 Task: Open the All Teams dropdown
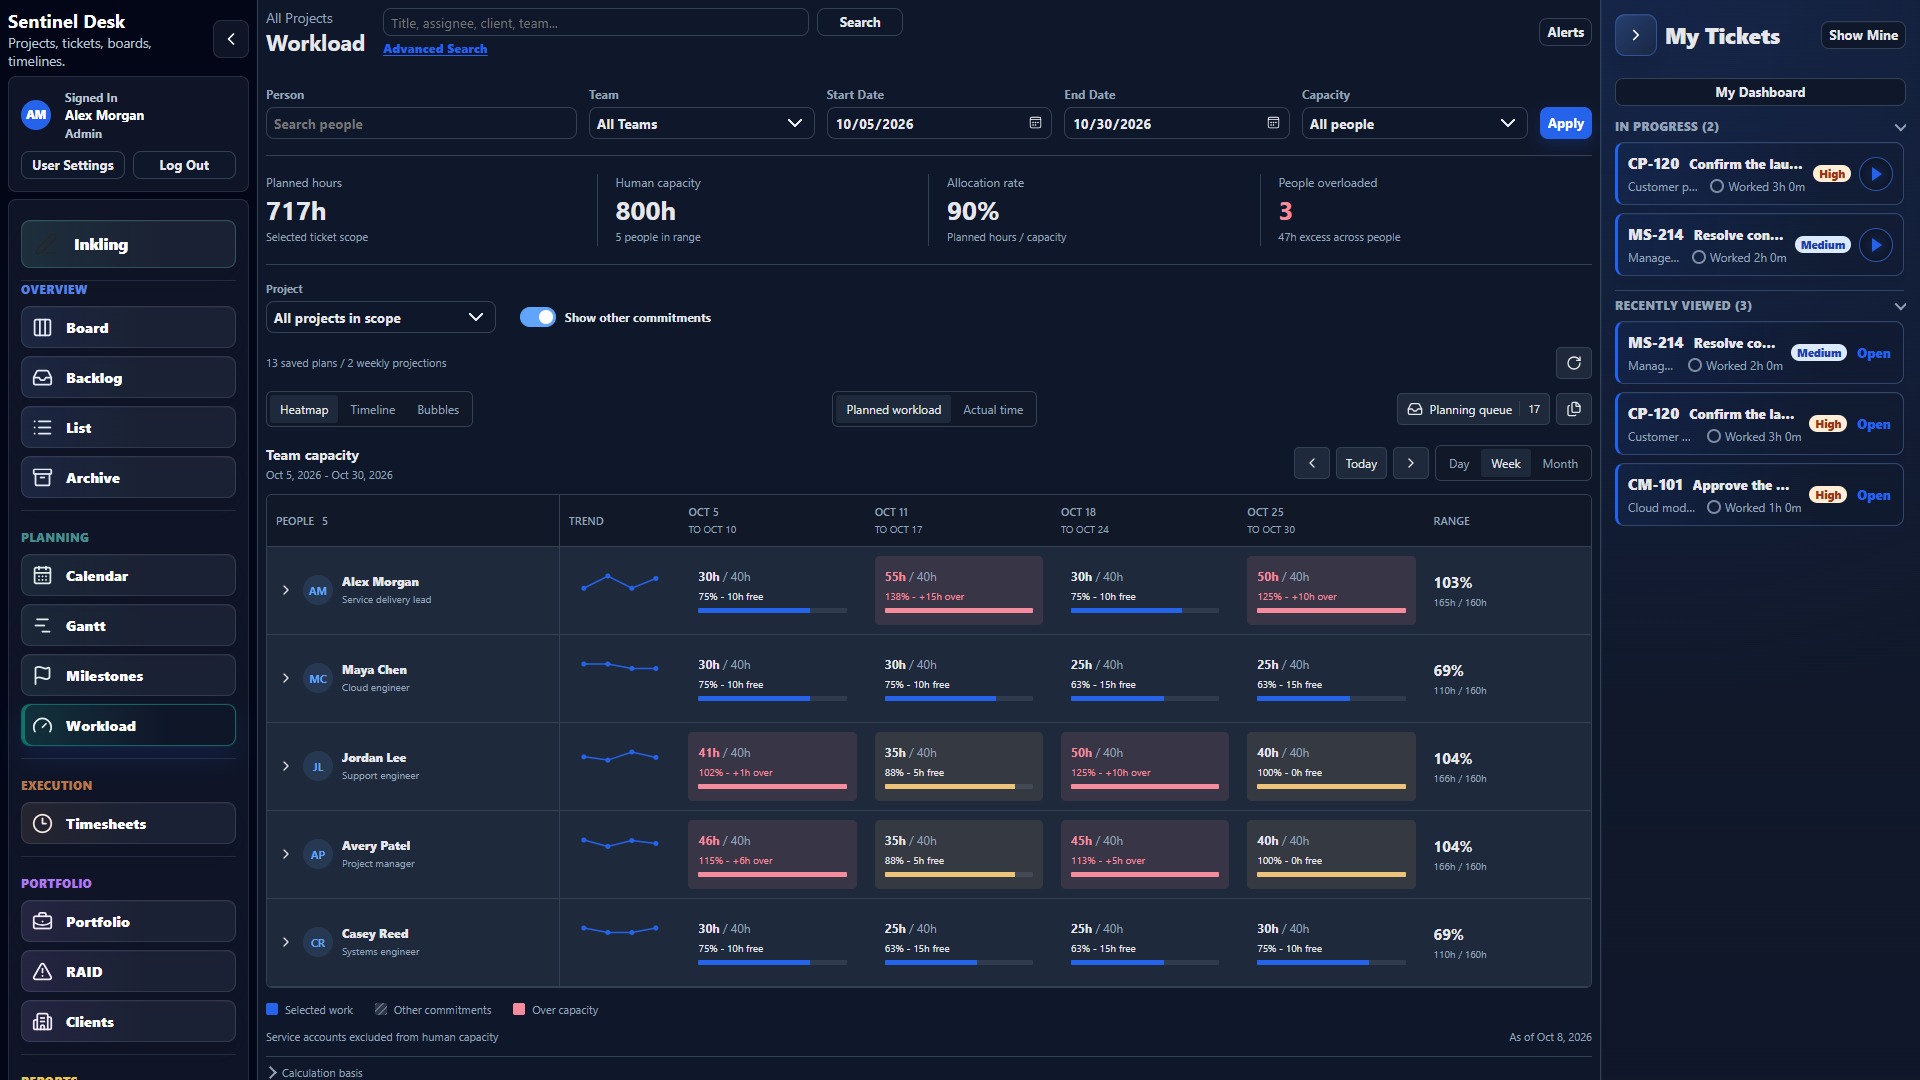coord(701,123)
